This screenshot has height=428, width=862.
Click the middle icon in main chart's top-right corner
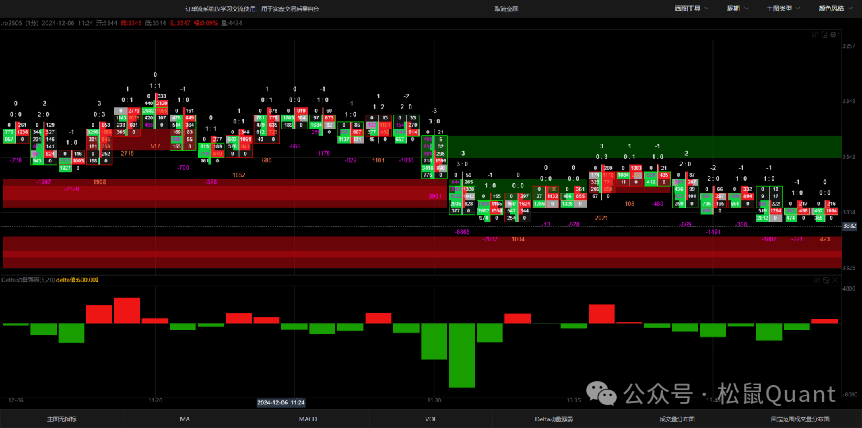[825, 33]
